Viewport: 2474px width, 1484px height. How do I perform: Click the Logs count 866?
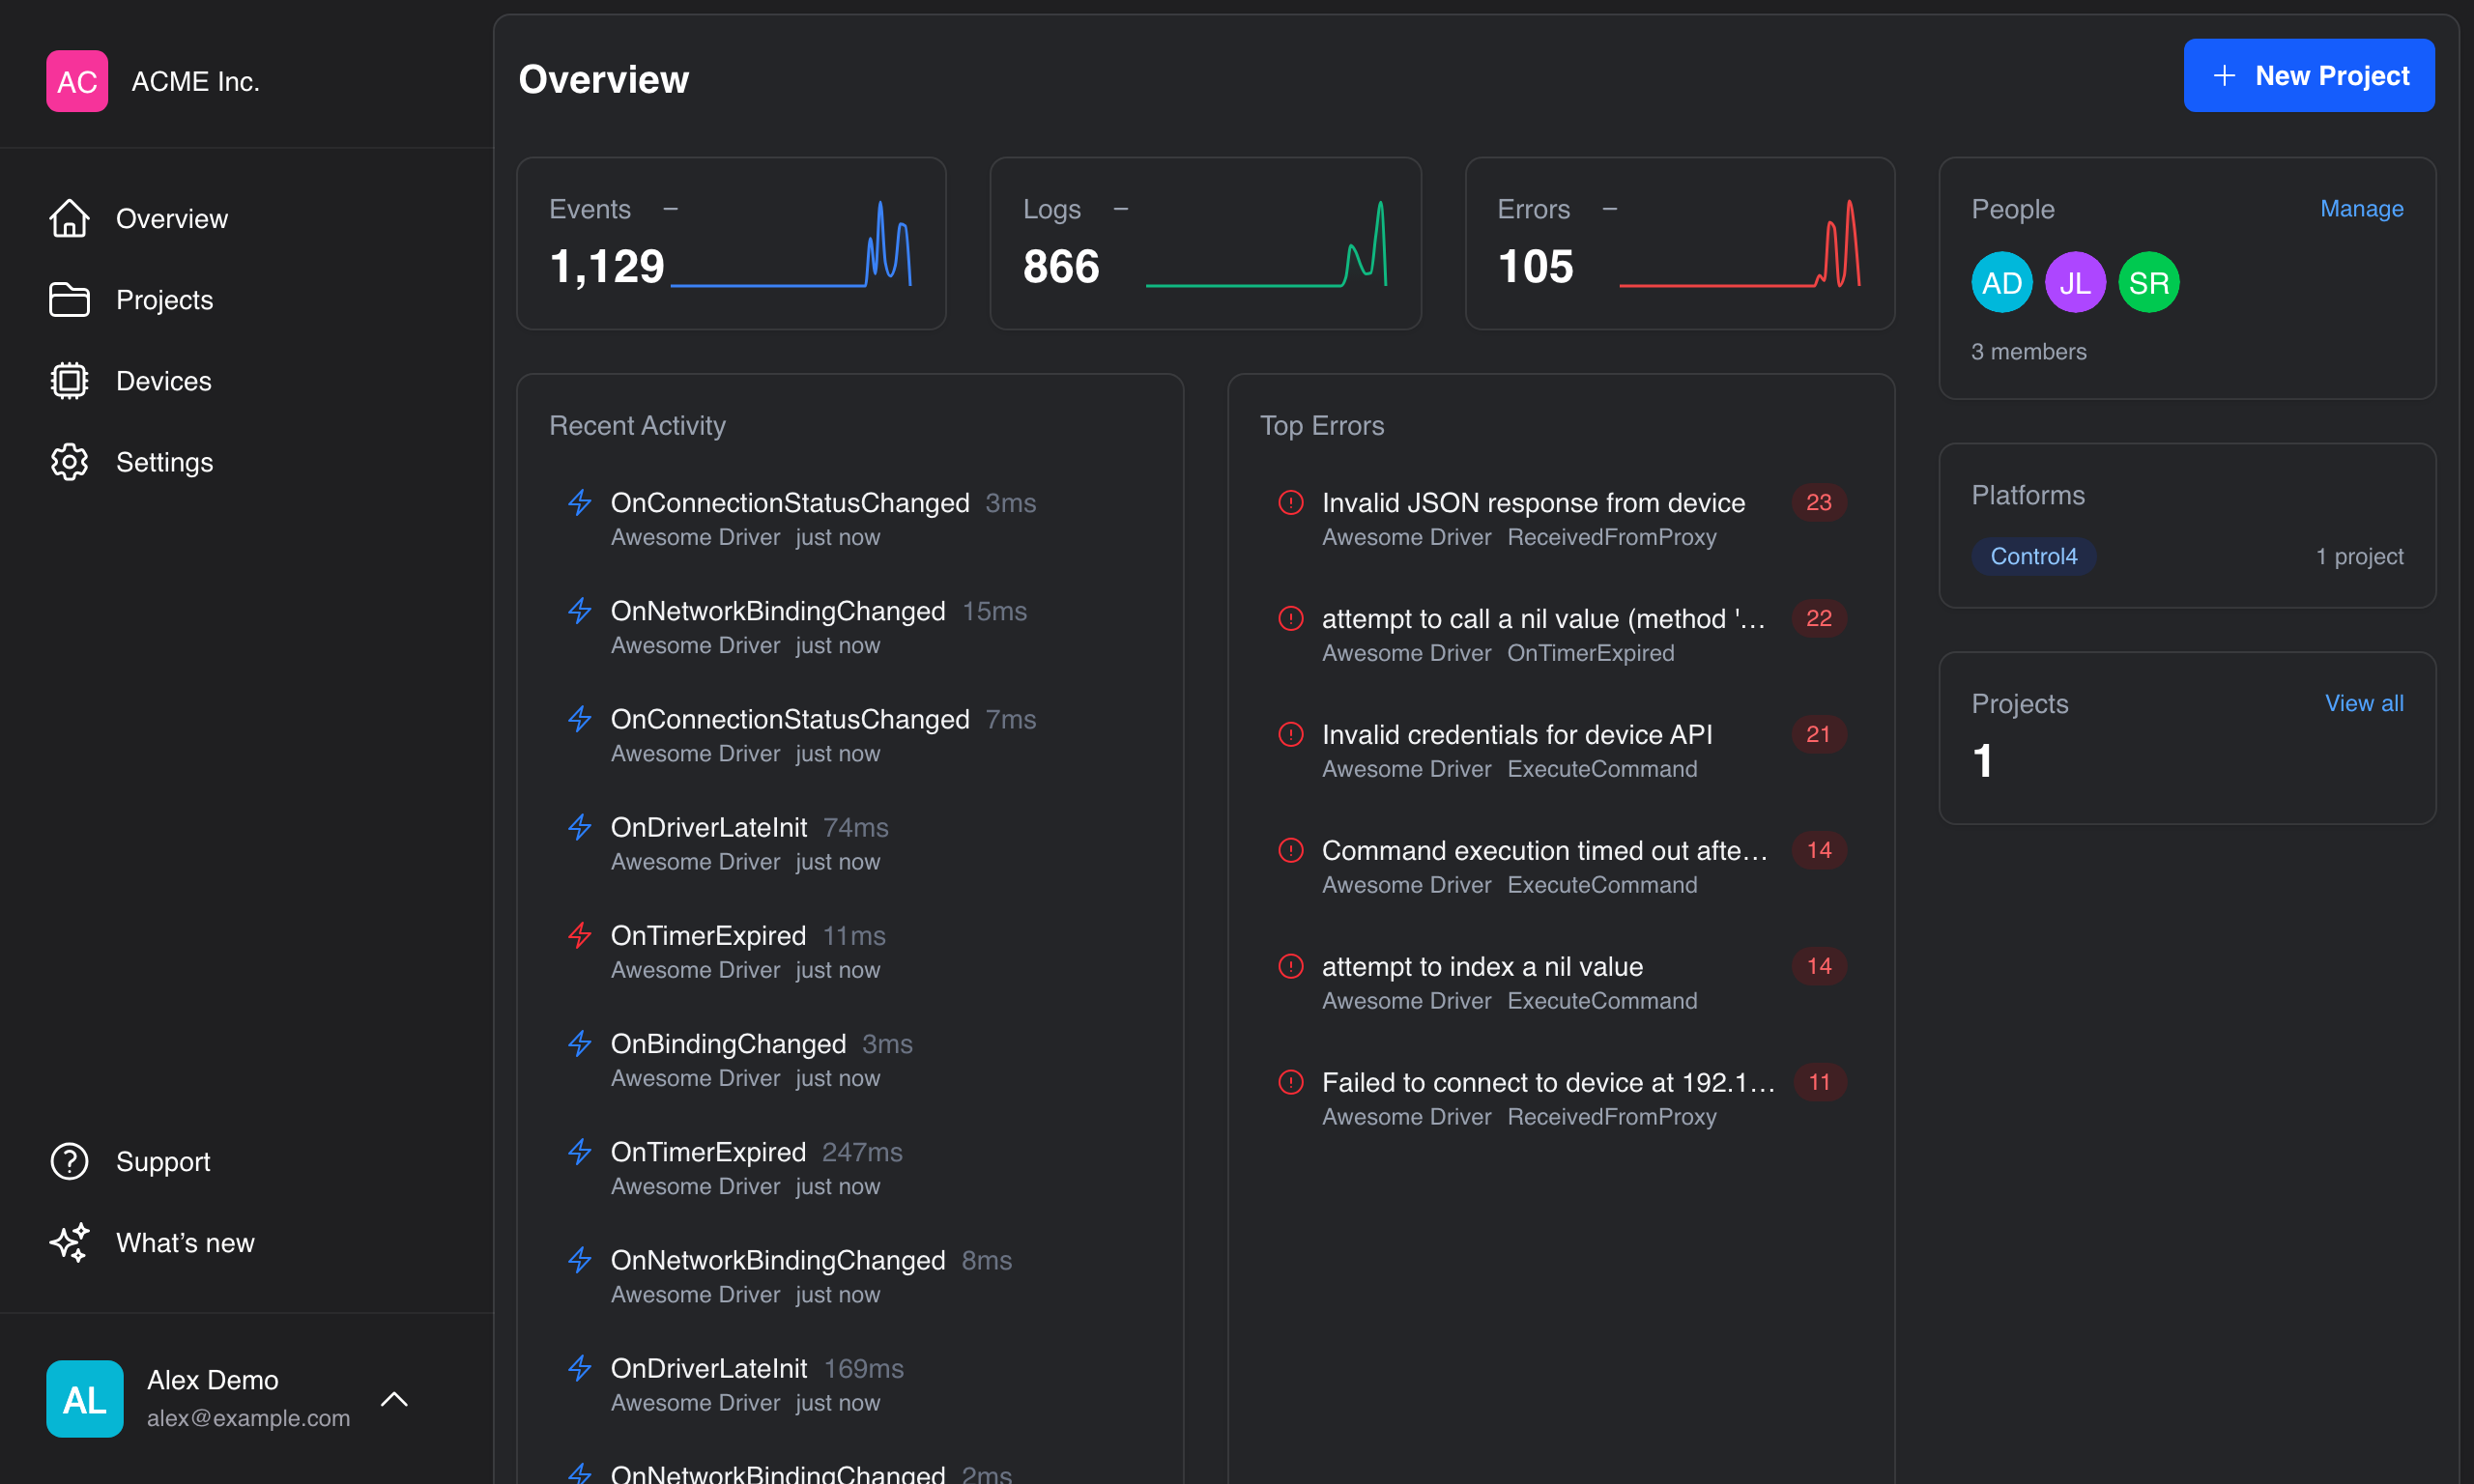tap(1061, 266)
